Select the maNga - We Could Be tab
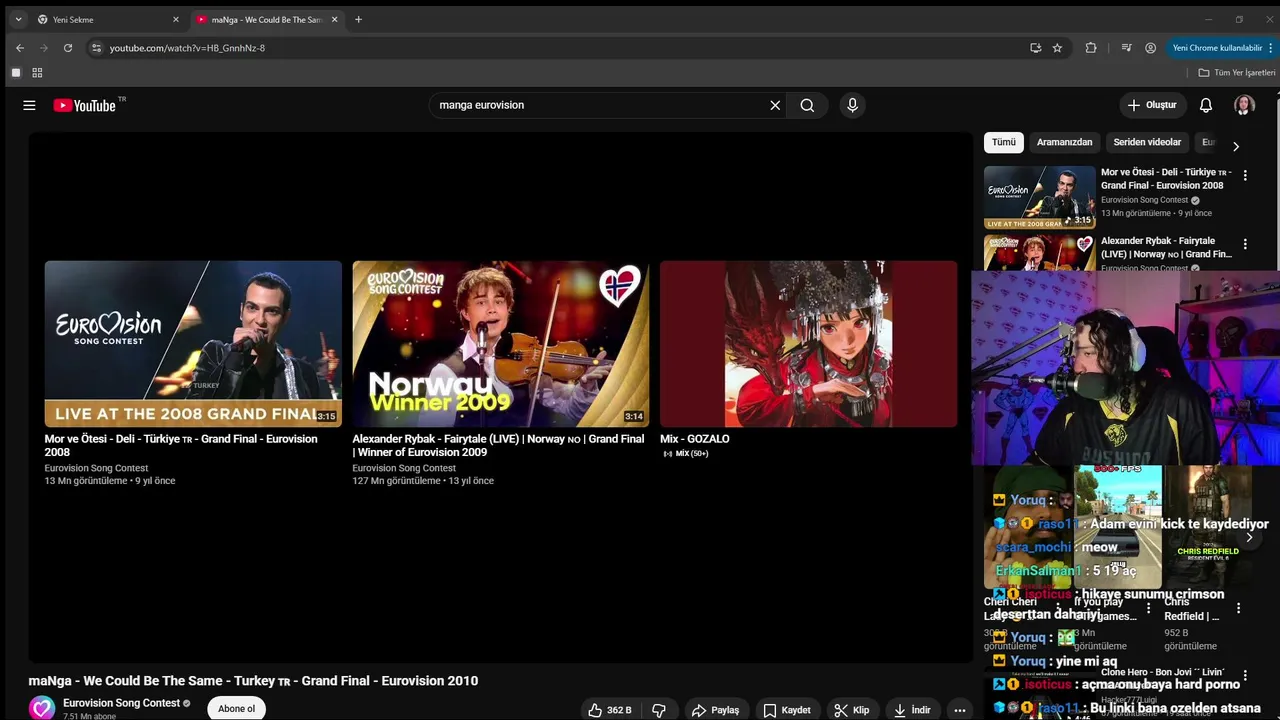 point(265,19)
